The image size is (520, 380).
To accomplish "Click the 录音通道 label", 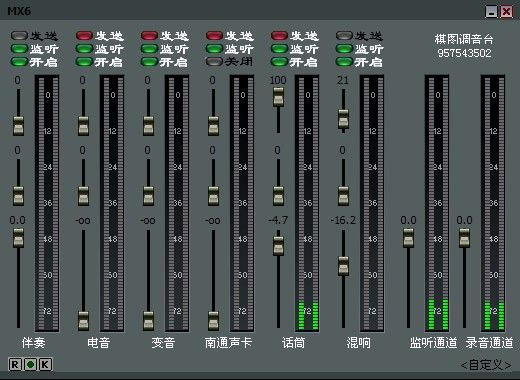I will (x=489, y=342).
